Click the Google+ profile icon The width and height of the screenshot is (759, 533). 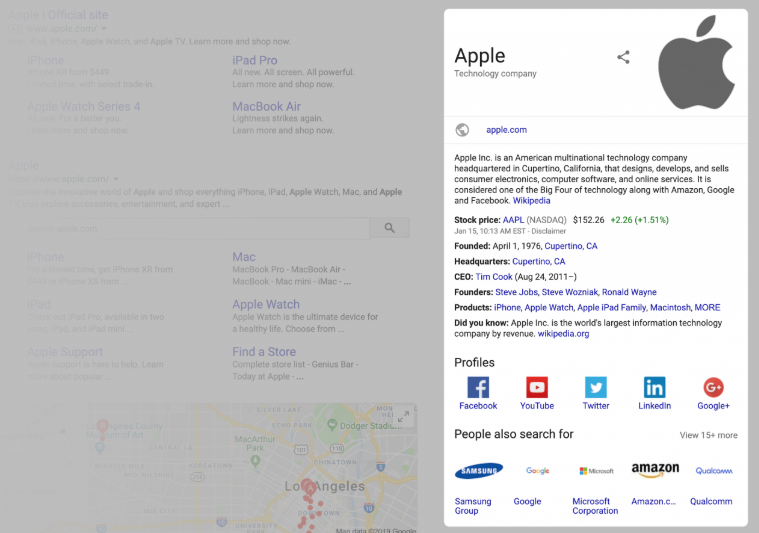(713, 387)
